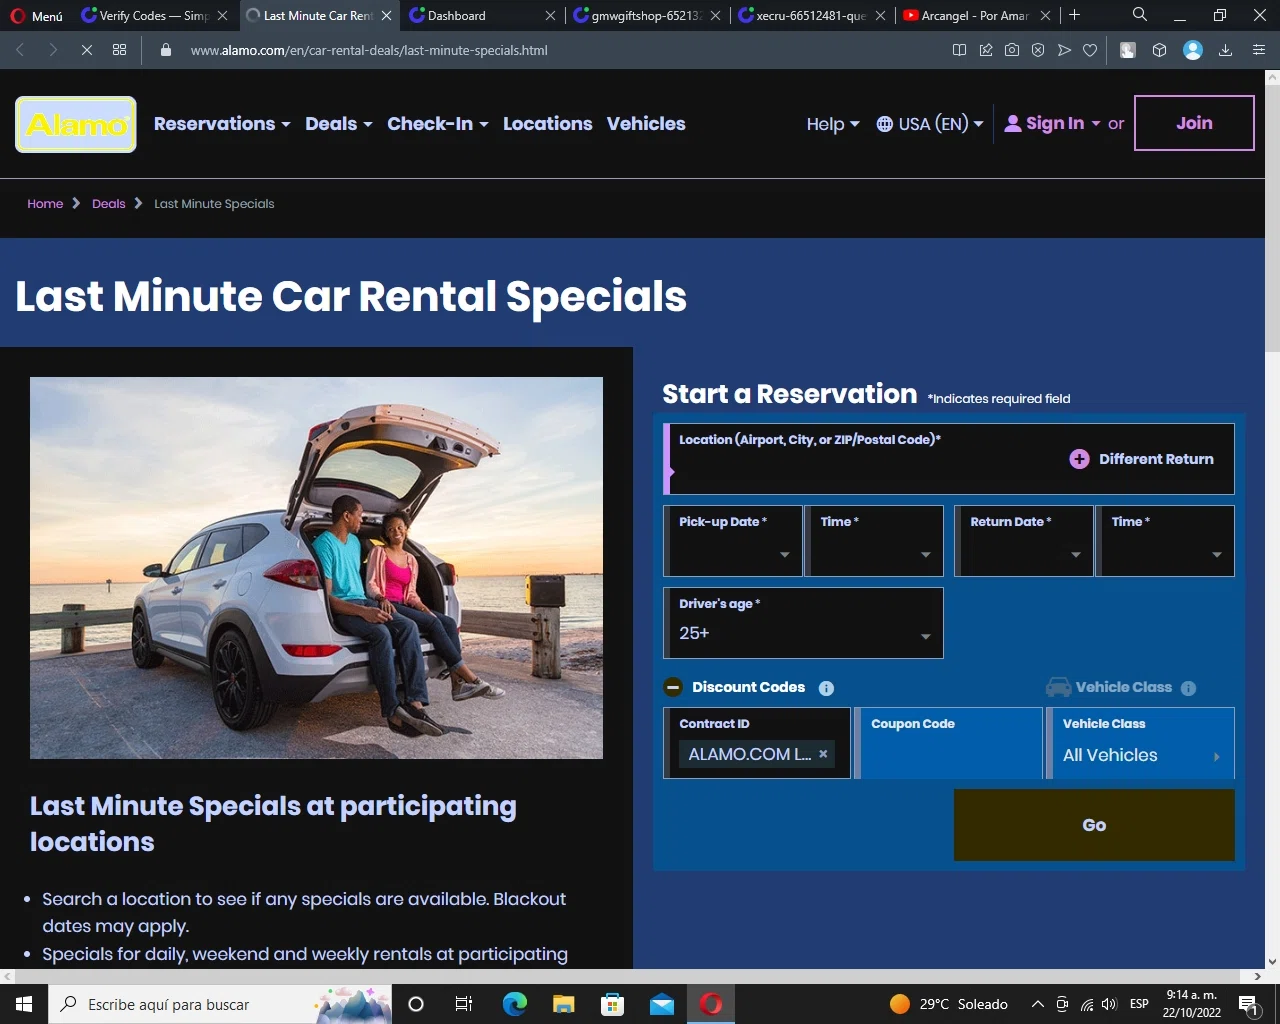Collapse Discount Codes with minus toggle

click(x=673, y=687)
